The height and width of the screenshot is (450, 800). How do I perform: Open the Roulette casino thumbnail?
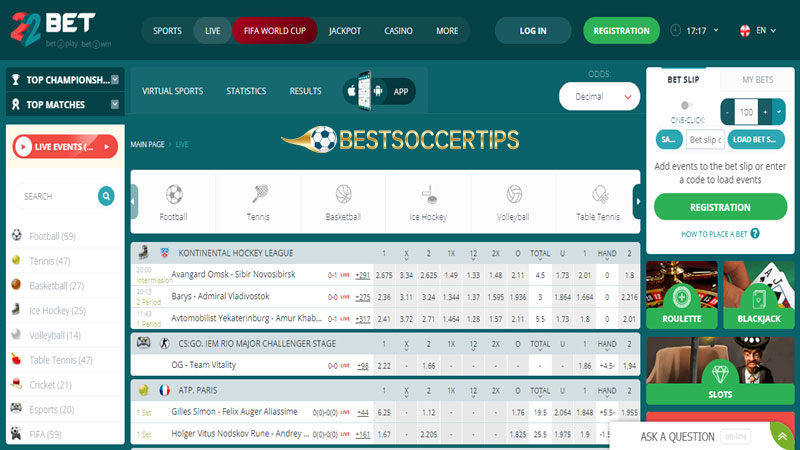[x=682, y=294]
